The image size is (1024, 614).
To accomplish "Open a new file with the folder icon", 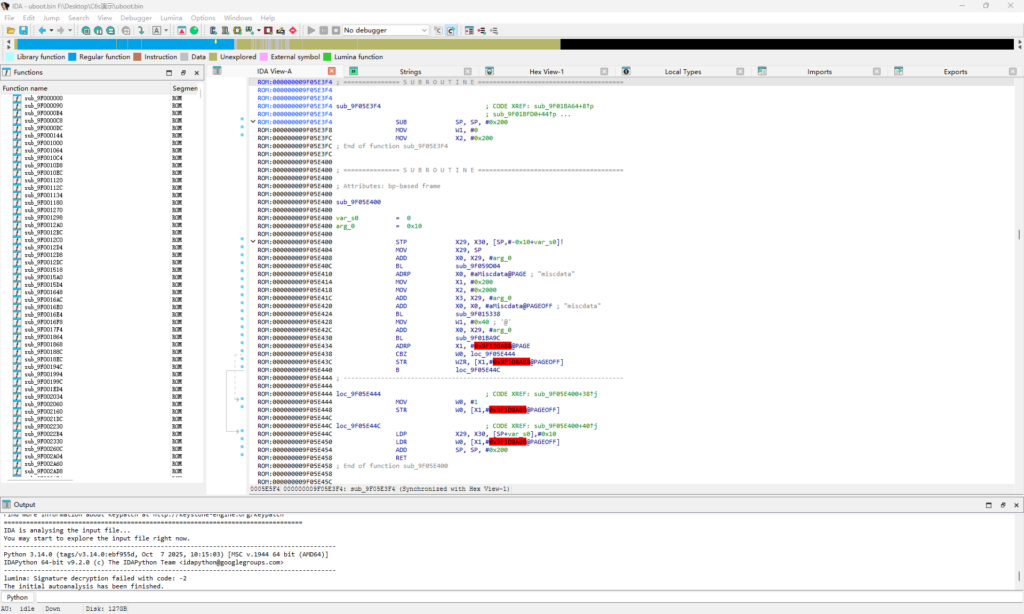I will pyautogui.click(x=11, y=30).
